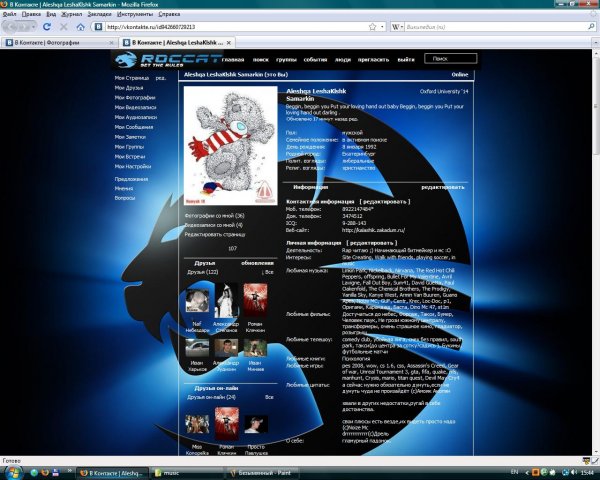Click the ROCCAT logo in the header
Viewport: 600px width, 480px height.
[168, 59]
